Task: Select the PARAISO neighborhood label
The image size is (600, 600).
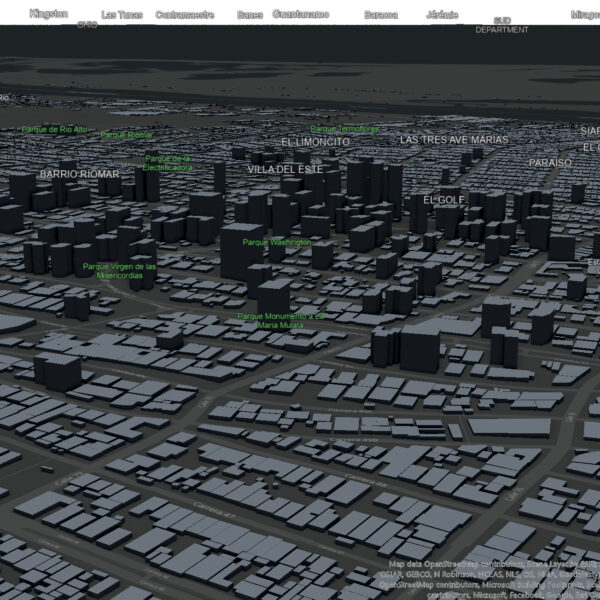Action: point(550,163)
